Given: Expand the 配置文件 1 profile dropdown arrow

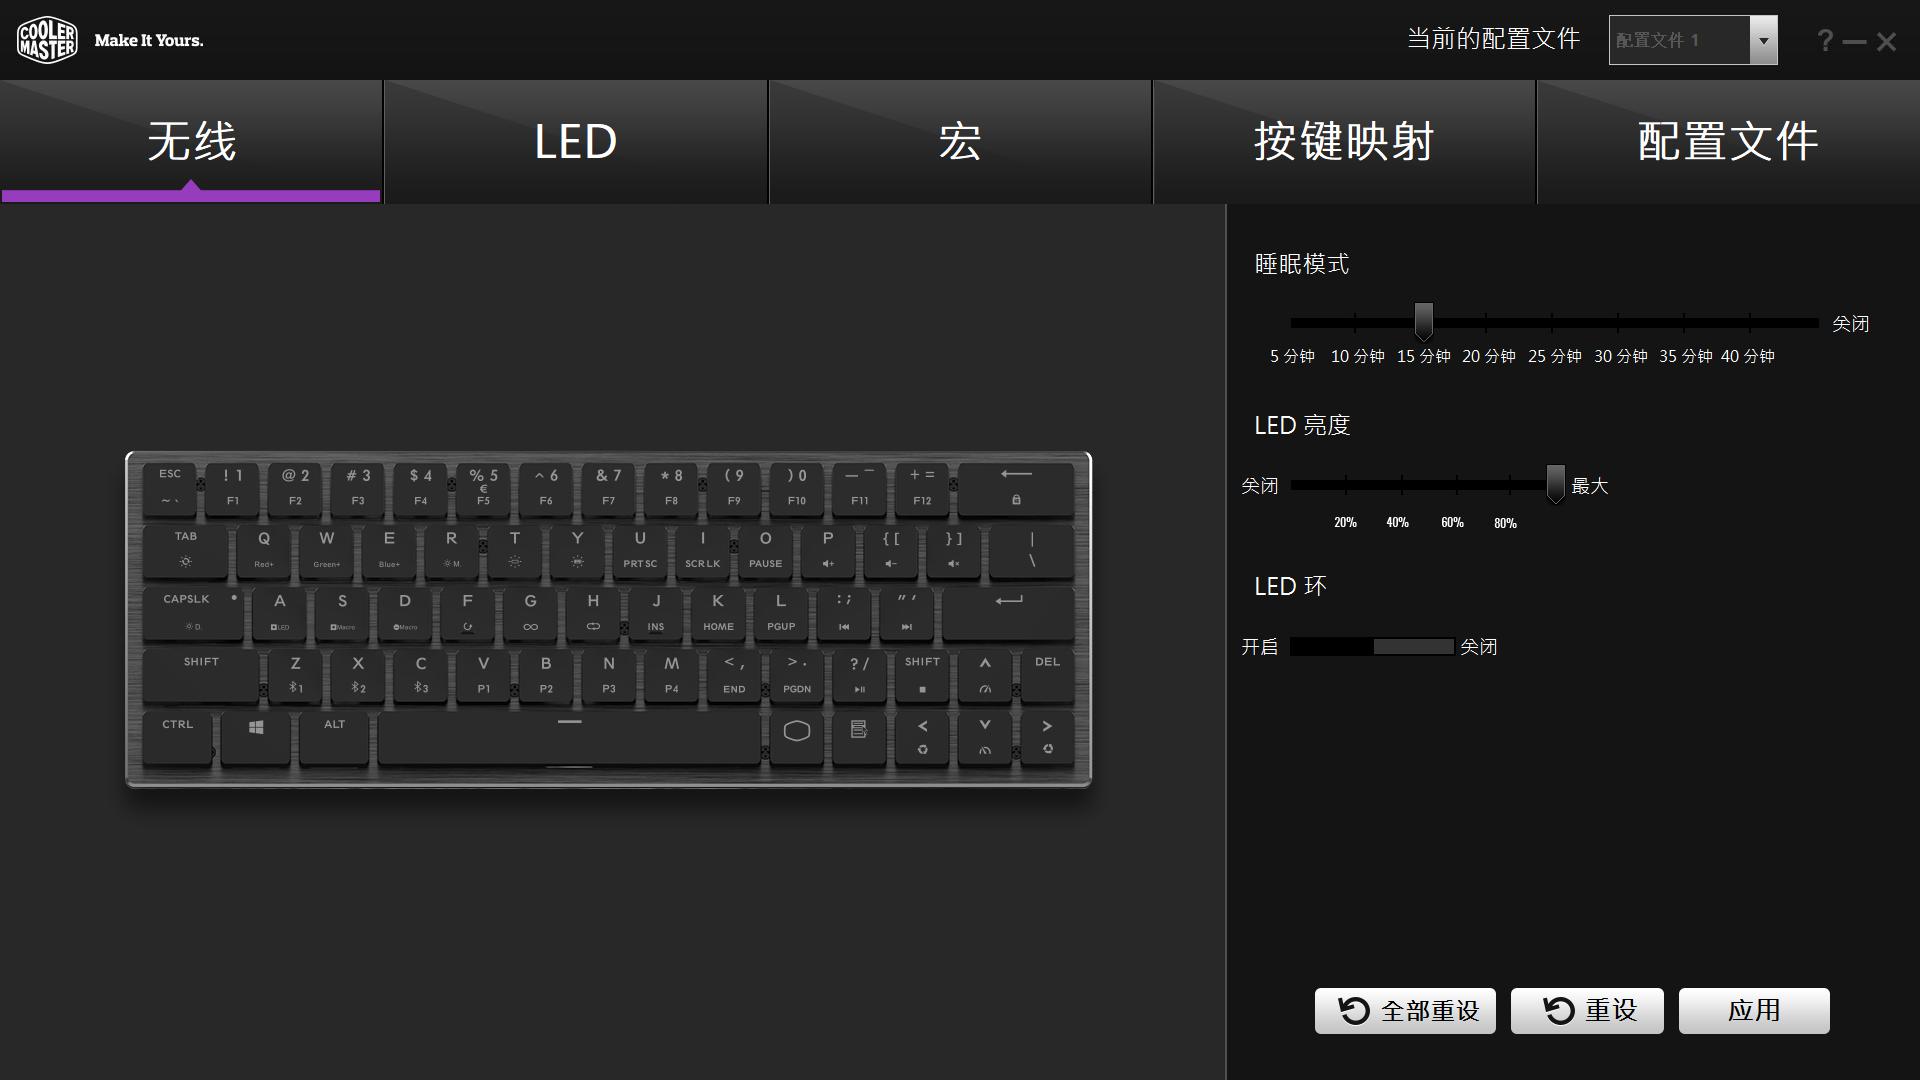Looking at the screenshot, I should coord(1763,41).
